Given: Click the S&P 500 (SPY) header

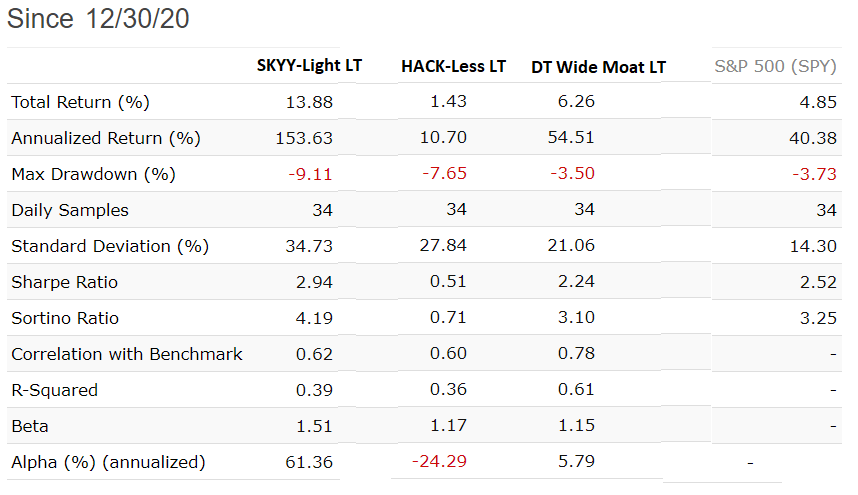Looking at the screenshot, I should tap(776, 68).
